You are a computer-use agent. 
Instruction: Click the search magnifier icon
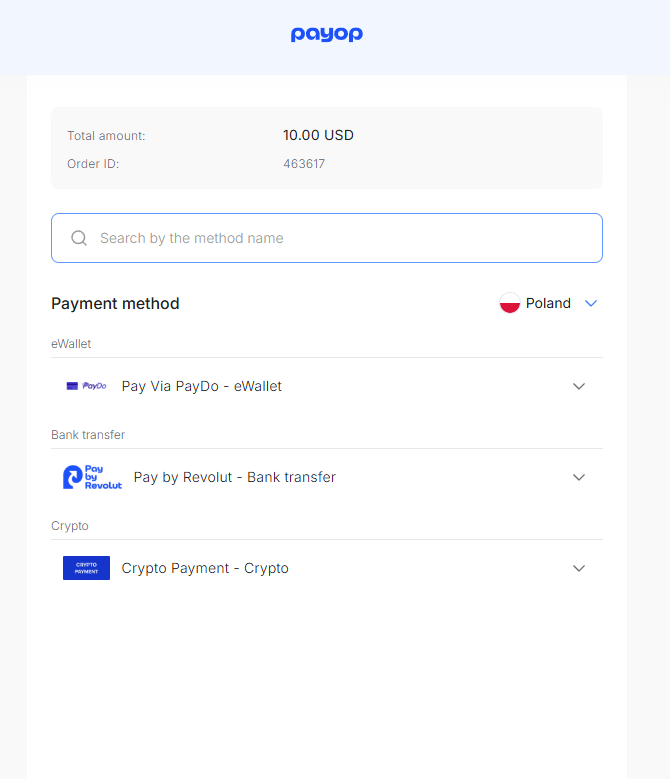79,238
